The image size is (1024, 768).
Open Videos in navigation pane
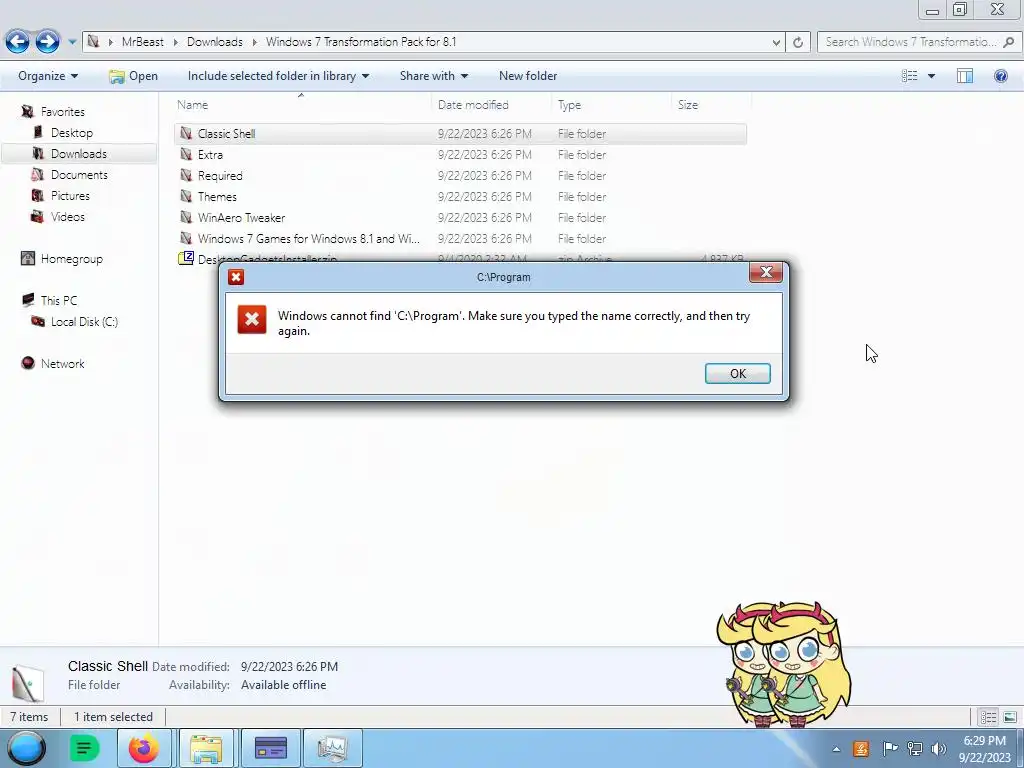point(67,216)
